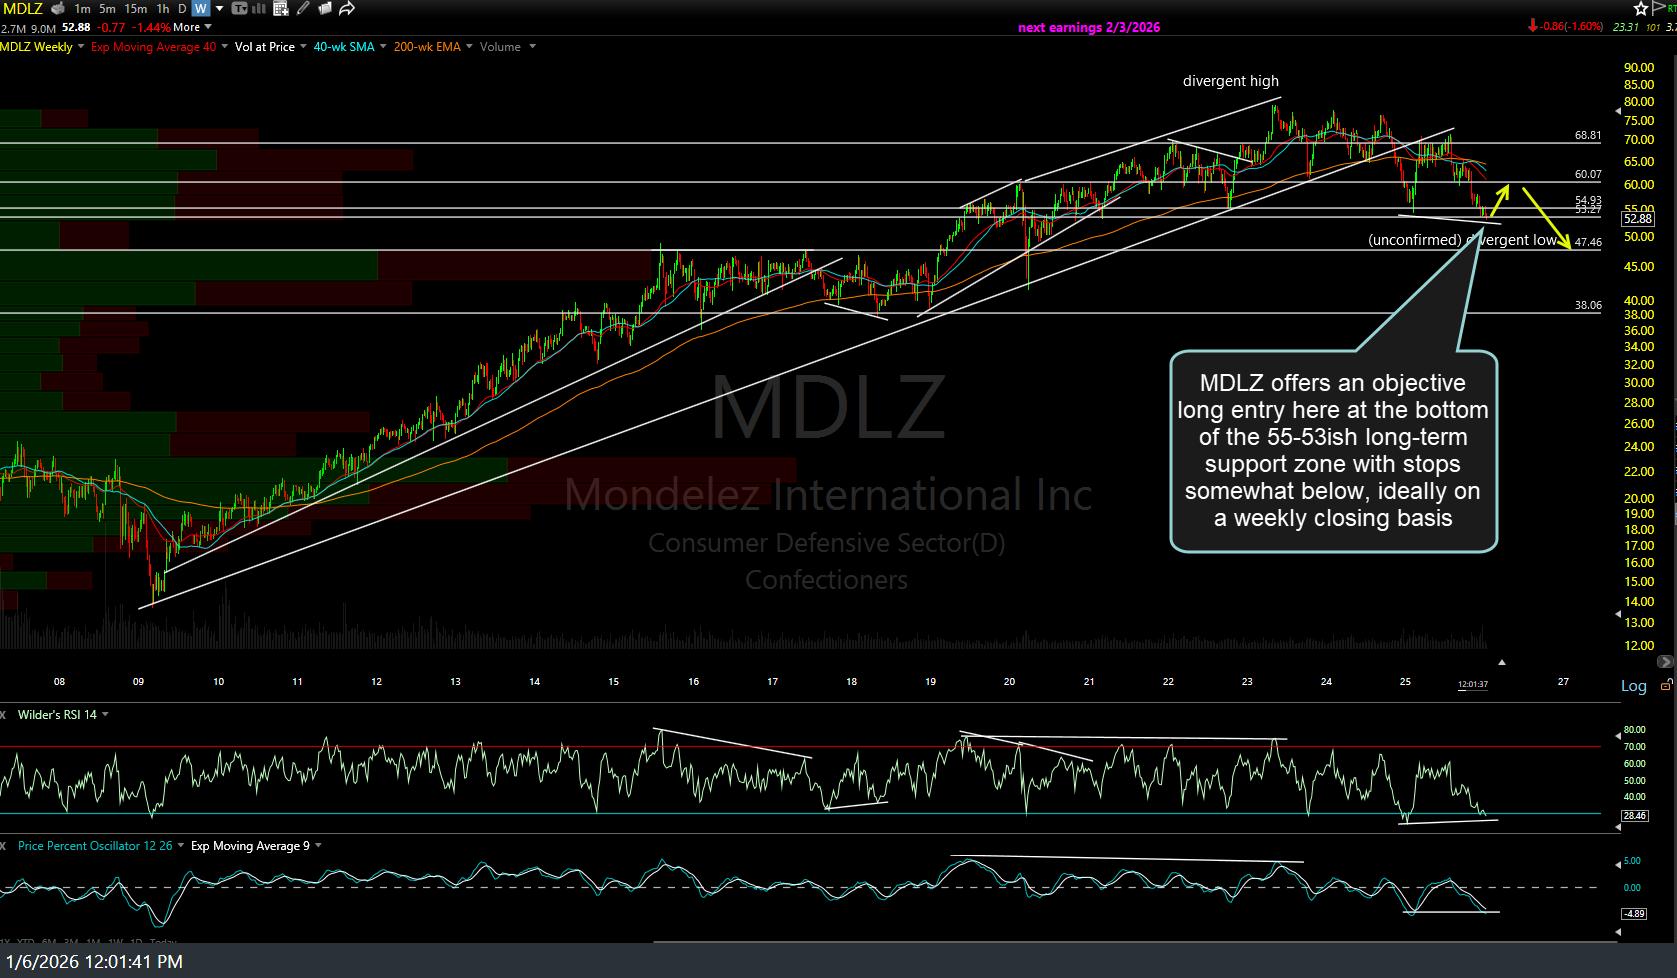Screen dimensions: 1677x978
Task: Toggle the price axis lock icon
Action: [1666, 686]
